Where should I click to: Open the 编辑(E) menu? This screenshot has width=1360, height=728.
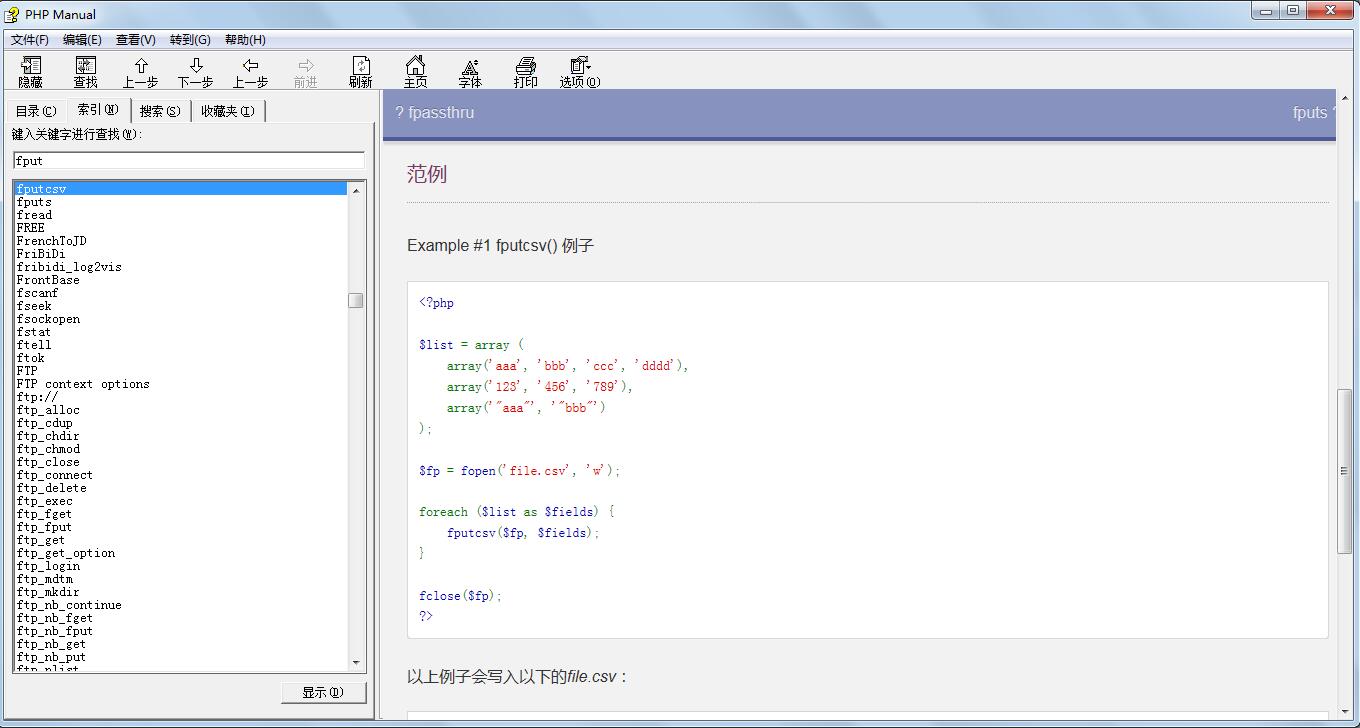pos(82,40)
